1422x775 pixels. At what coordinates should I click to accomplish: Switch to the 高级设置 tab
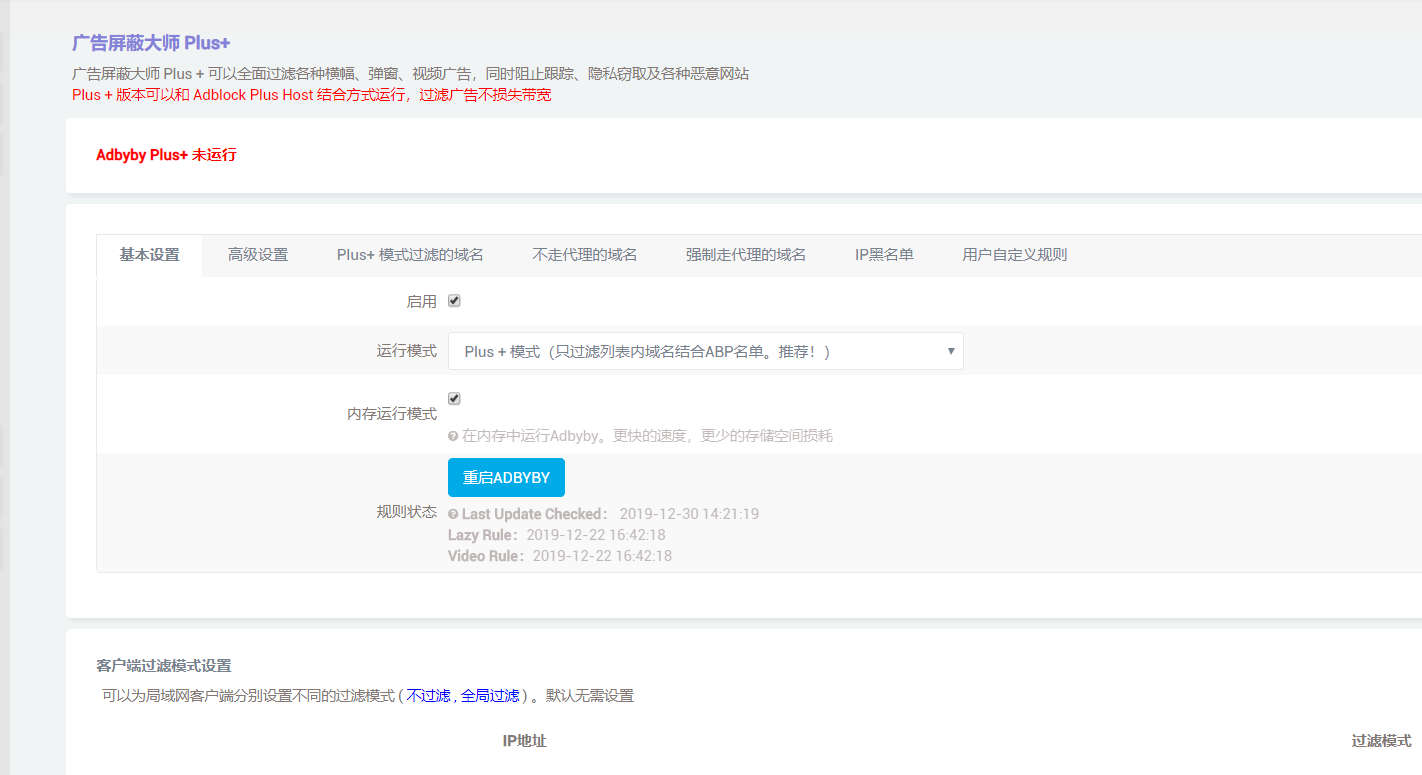tap(257, 255)
